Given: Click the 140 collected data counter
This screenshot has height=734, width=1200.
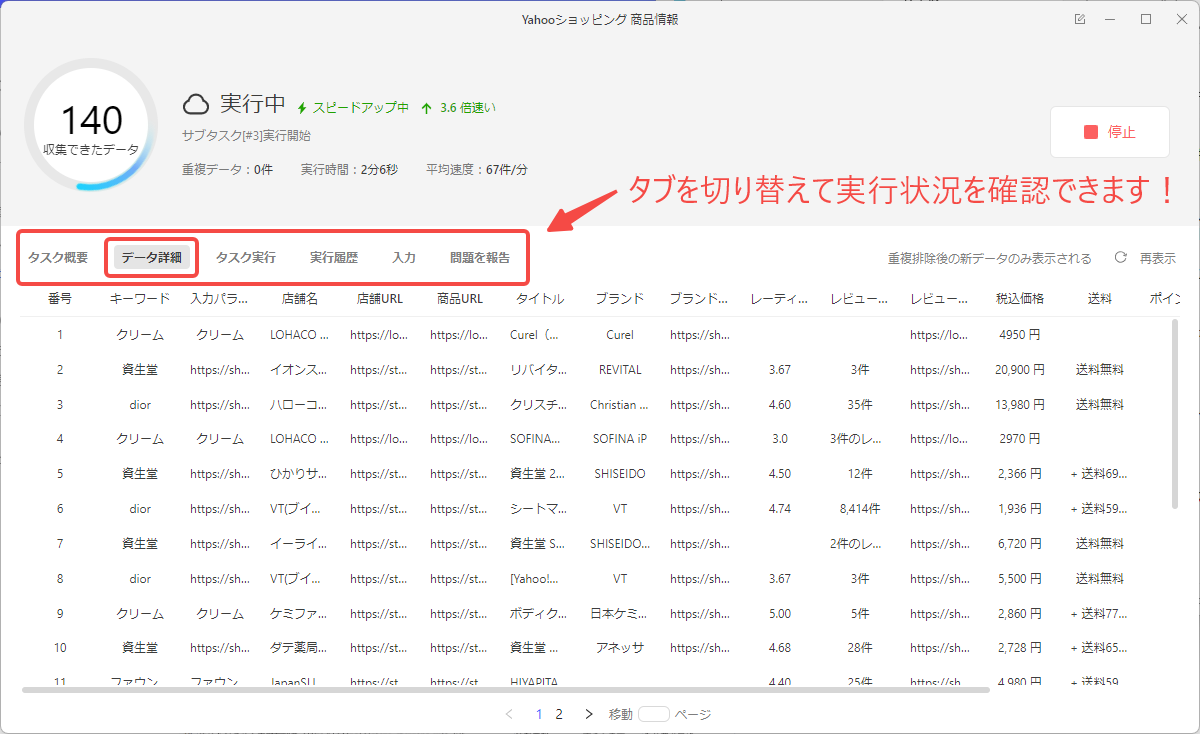Looking at the screenshot, I should (91, 121).
